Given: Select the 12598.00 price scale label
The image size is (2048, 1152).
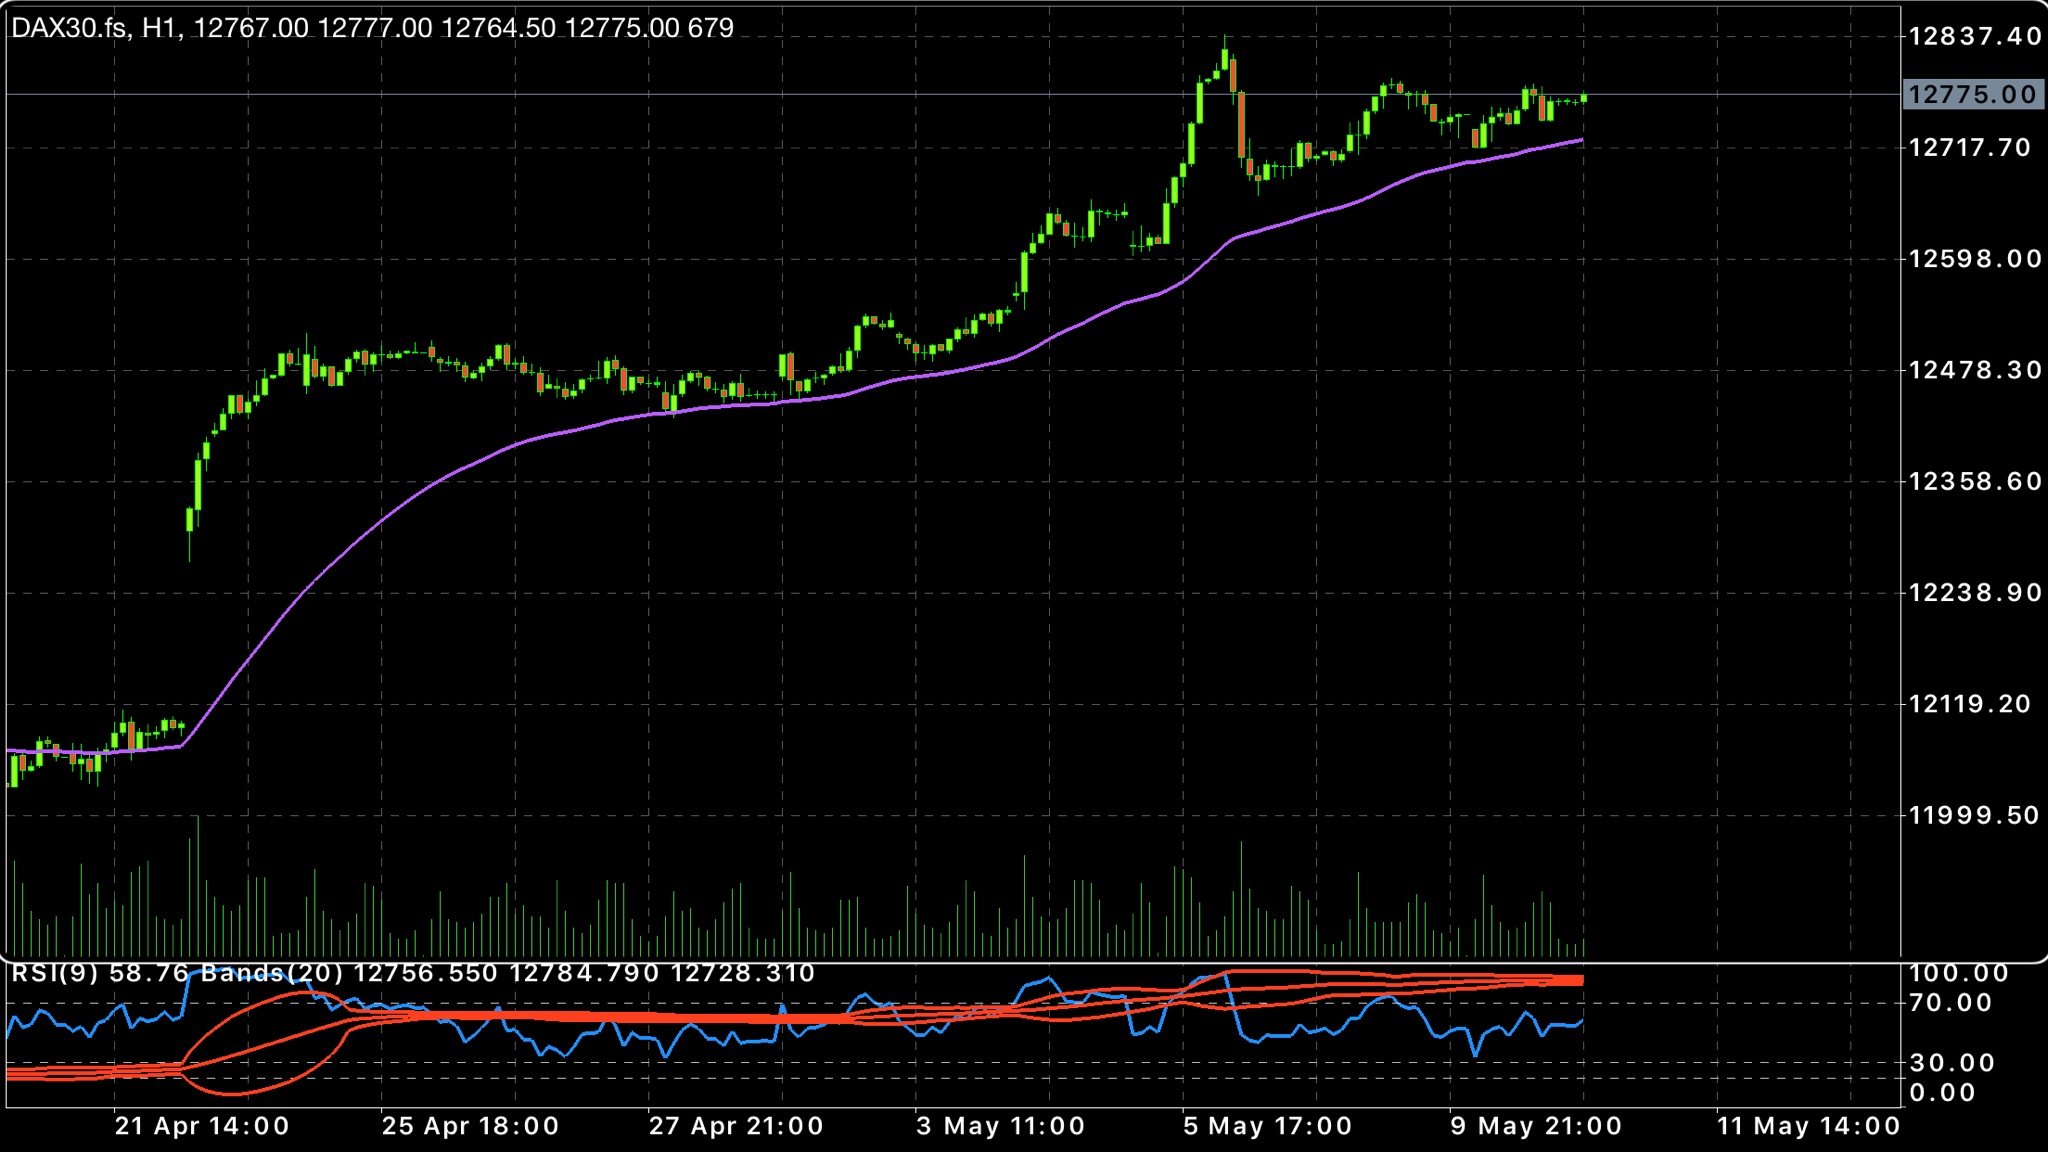Looking at the screenshot, I should tap(1974, 259).
